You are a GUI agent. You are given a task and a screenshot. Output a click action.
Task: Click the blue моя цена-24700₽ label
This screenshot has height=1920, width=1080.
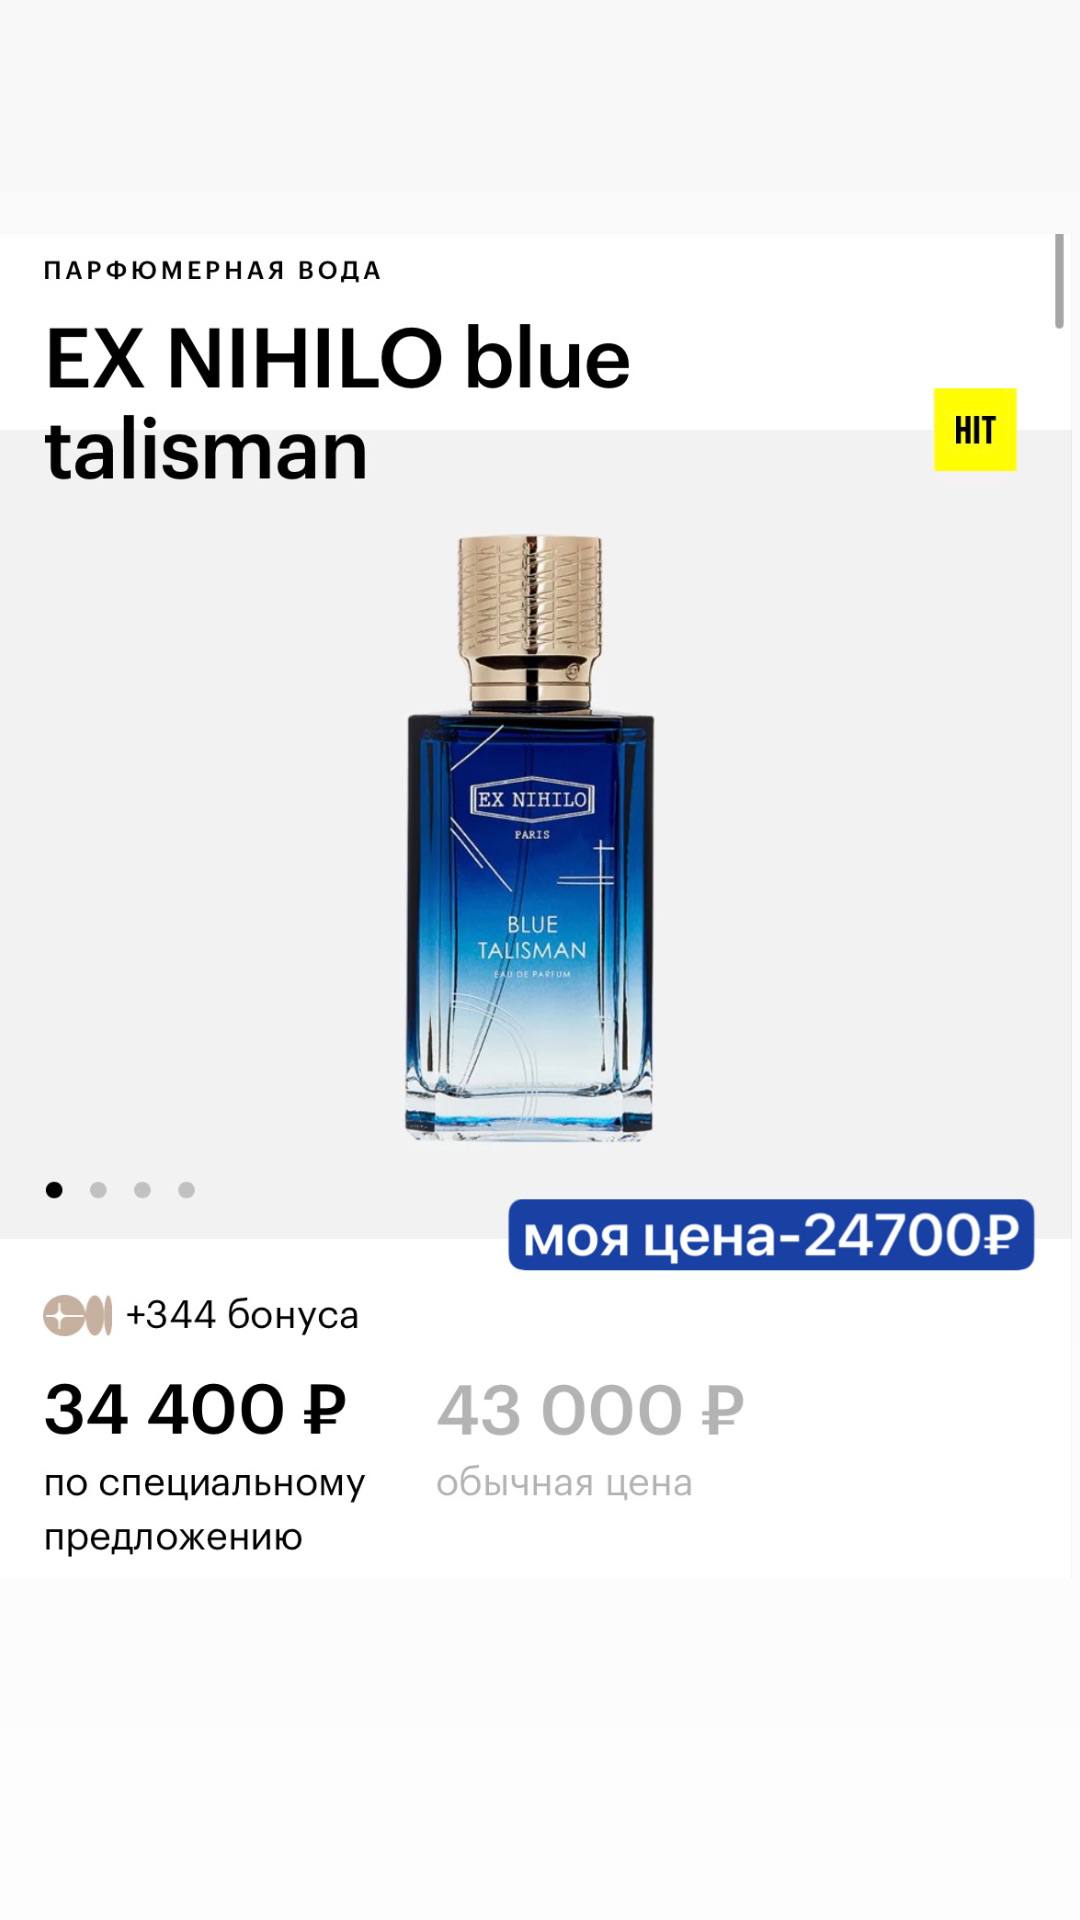pyautogui.click(x=771, y=1235)
